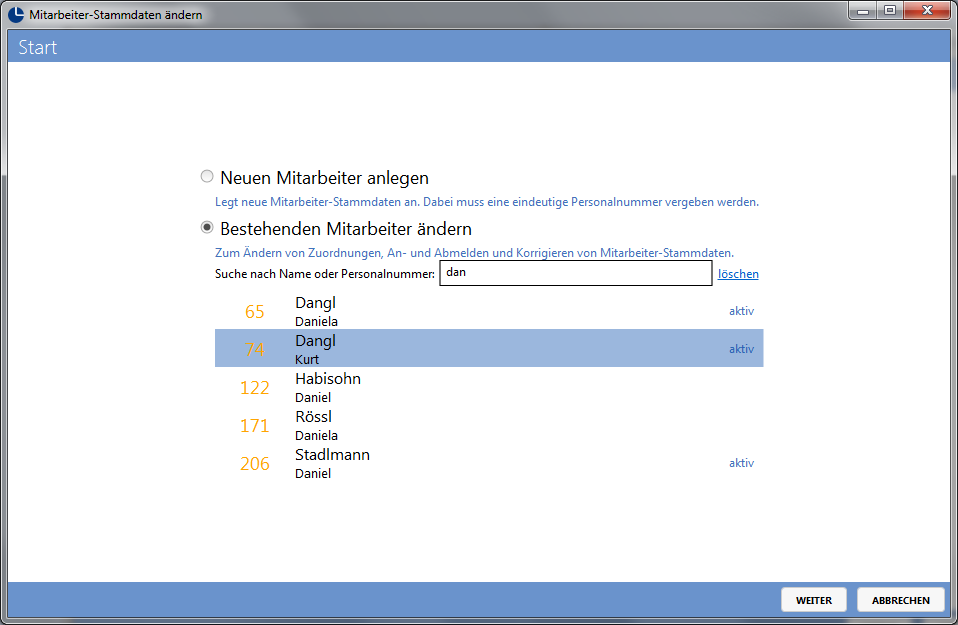Image resolution: width=958 pixels, height=625 pixels.
Task: Click the description 'Zum Ändern von Zuordnungen'
Action: click(x=474, y=252)
